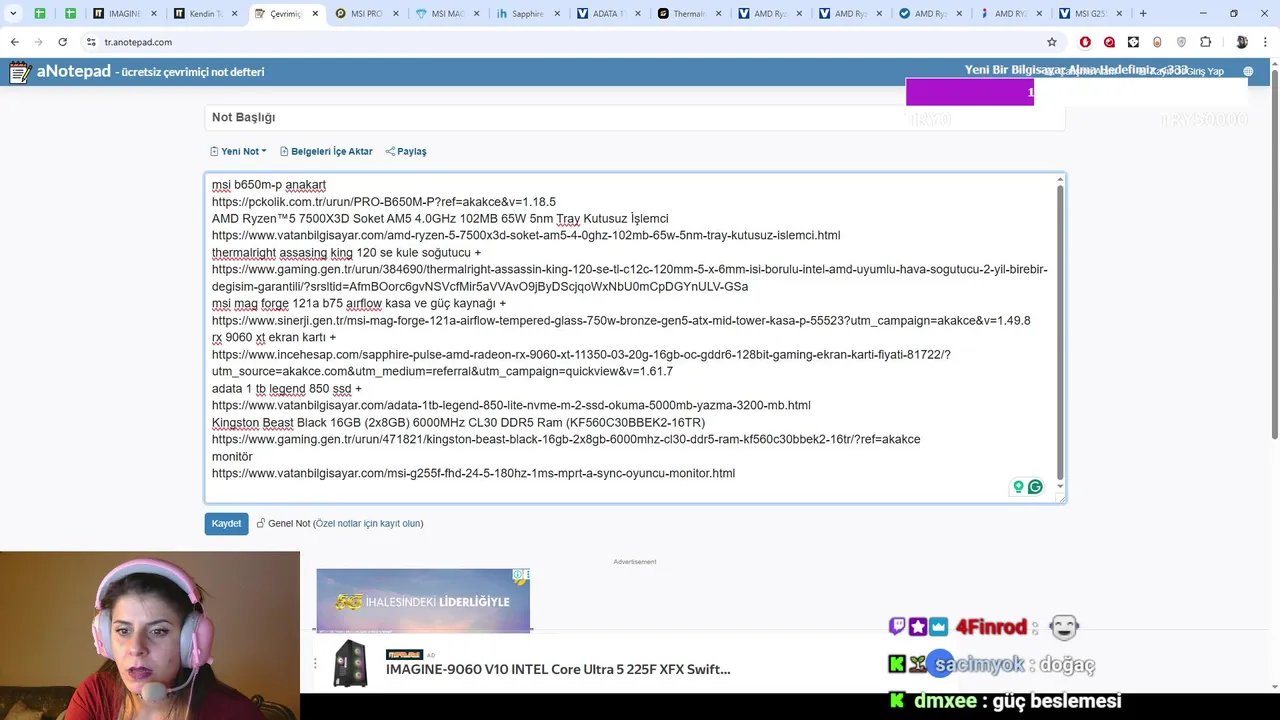1280x720 pixels.
Task: Click the red speech-bubble extension icon
Action: 1109,42
